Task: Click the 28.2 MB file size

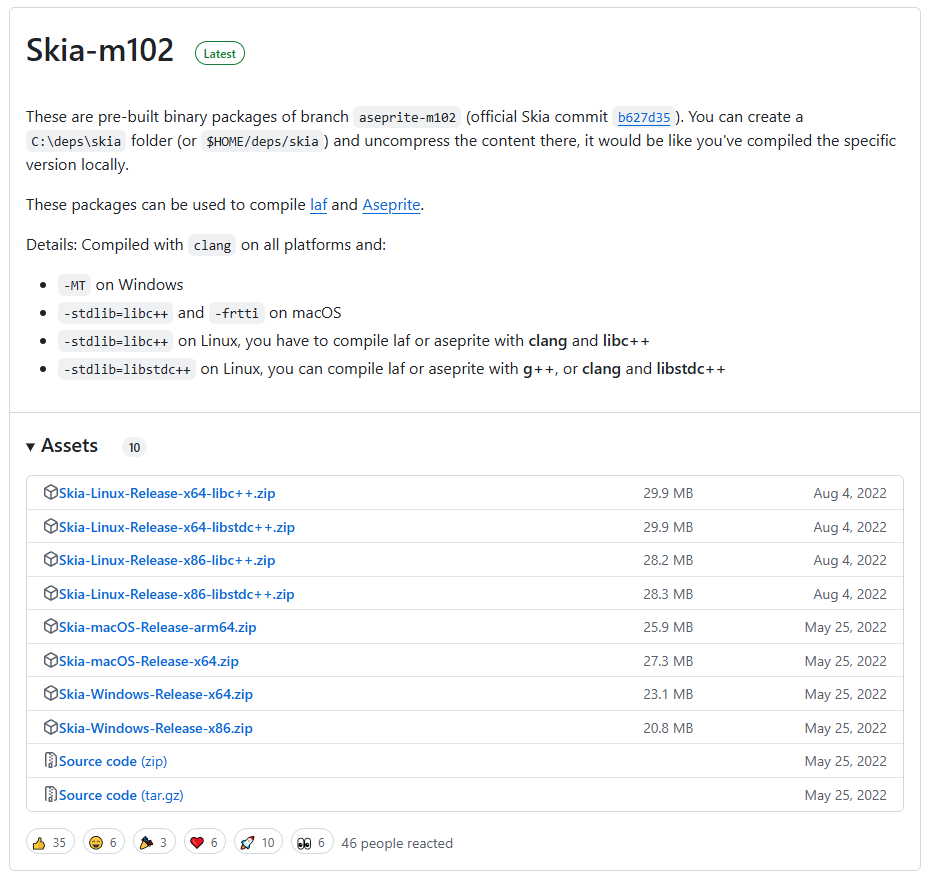Action: pyautogui.click(x=668, y=560)
